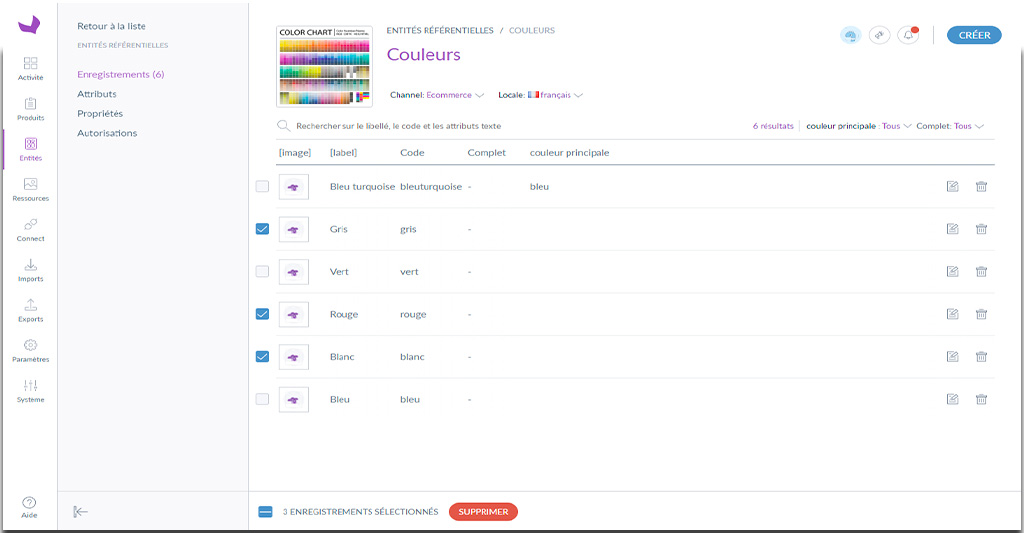
Task: Open the Channel Ecommerce dropdown
Action: 437,95
